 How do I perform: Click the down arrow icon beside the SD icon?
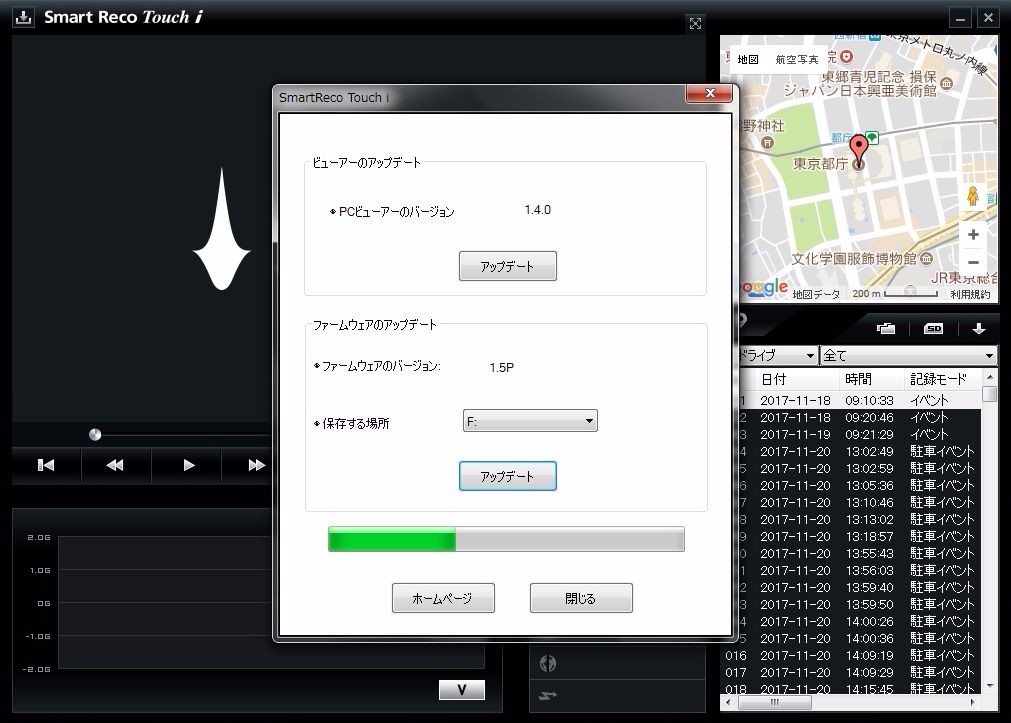tap(979, 328)
